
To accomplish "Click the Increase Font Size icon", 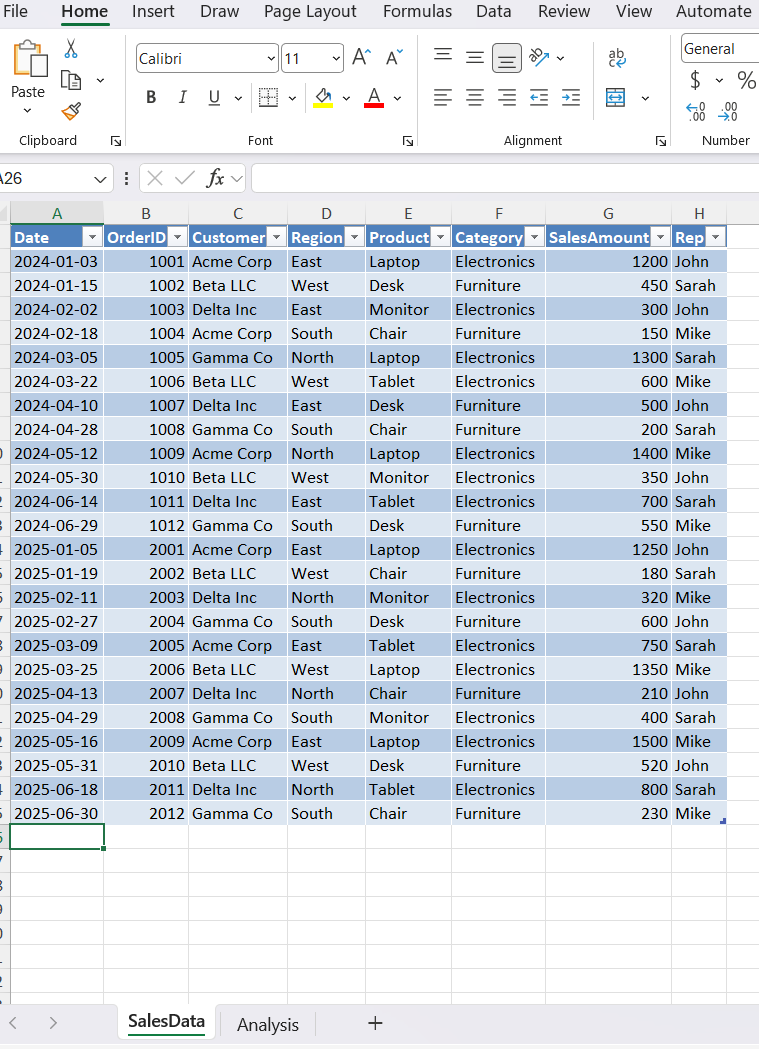I will [x=362, y=58].
